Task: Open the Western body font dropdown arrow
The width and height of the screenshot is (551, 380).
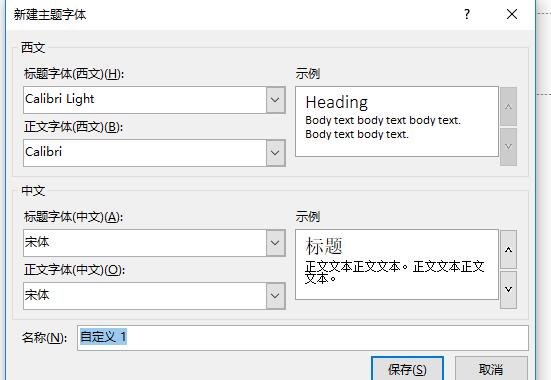Action: (275, 153)
